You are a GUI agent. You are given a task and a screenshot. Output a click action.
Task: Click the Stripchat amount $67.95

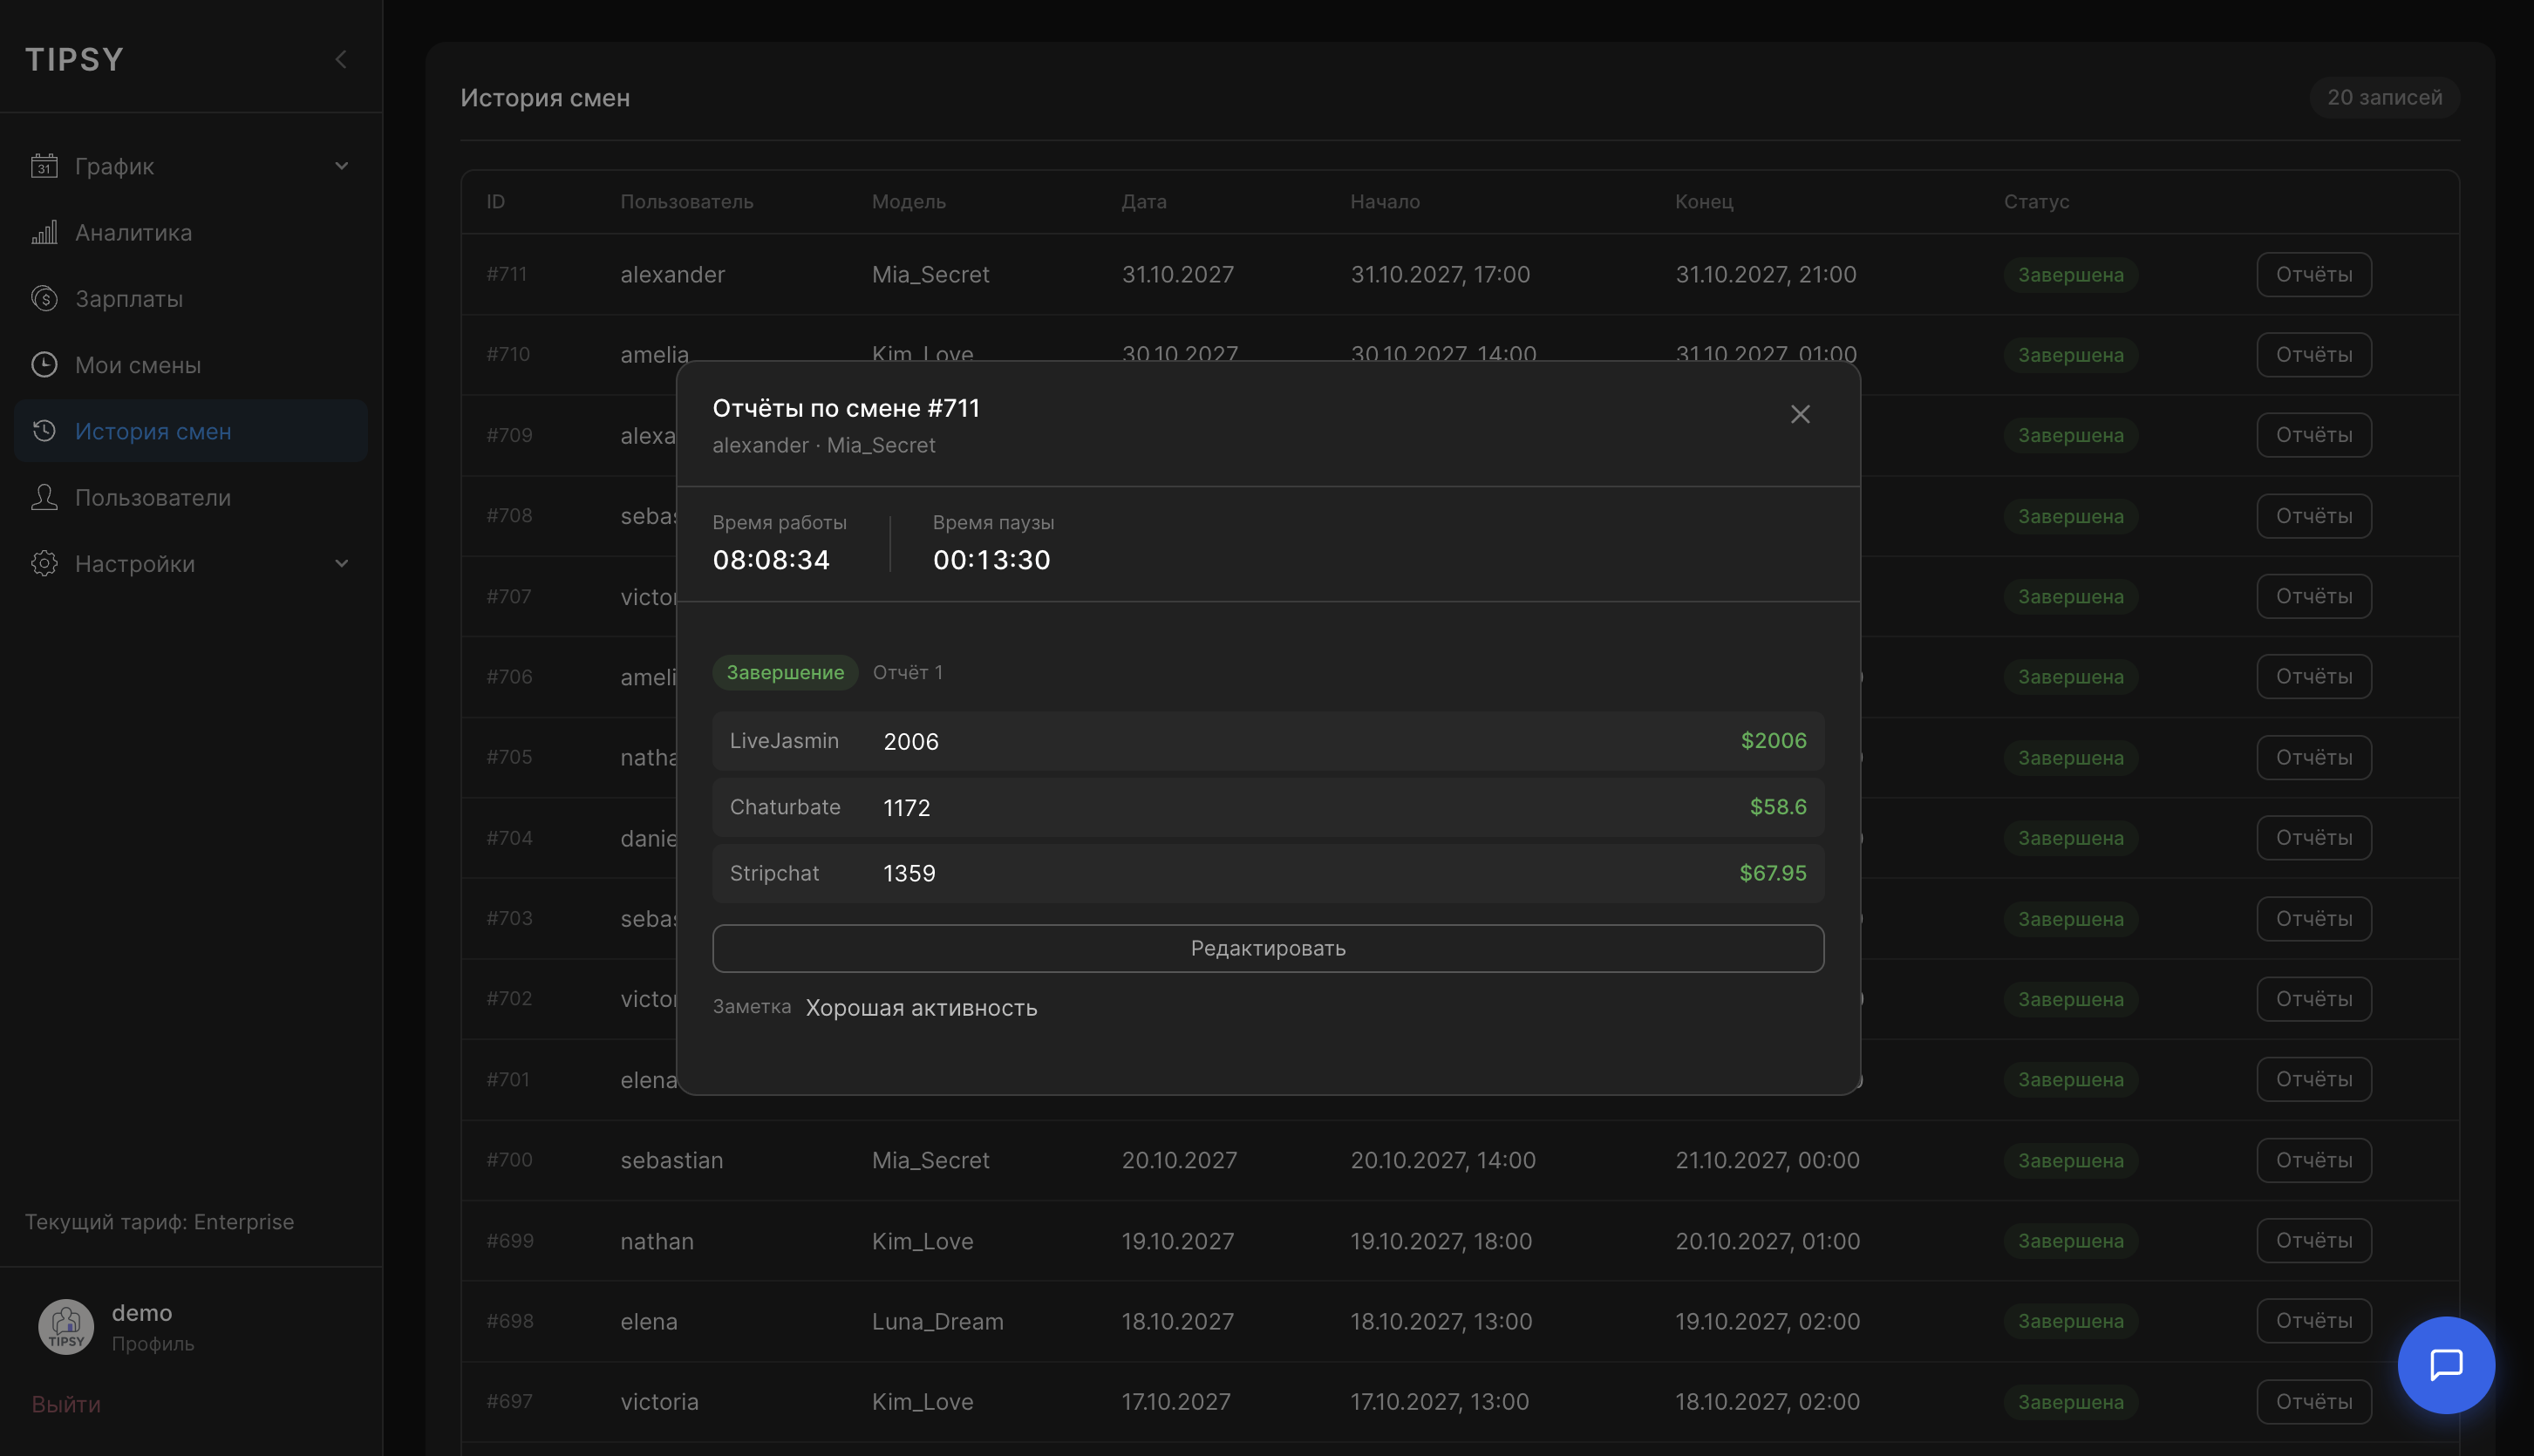(x=1773, y=873)
